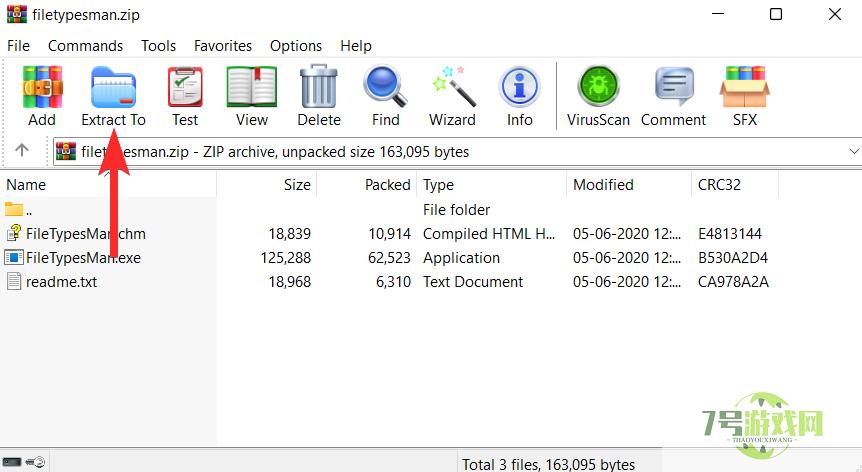
Task: Sort by the CRC32 column header
Action: [735, 185]
